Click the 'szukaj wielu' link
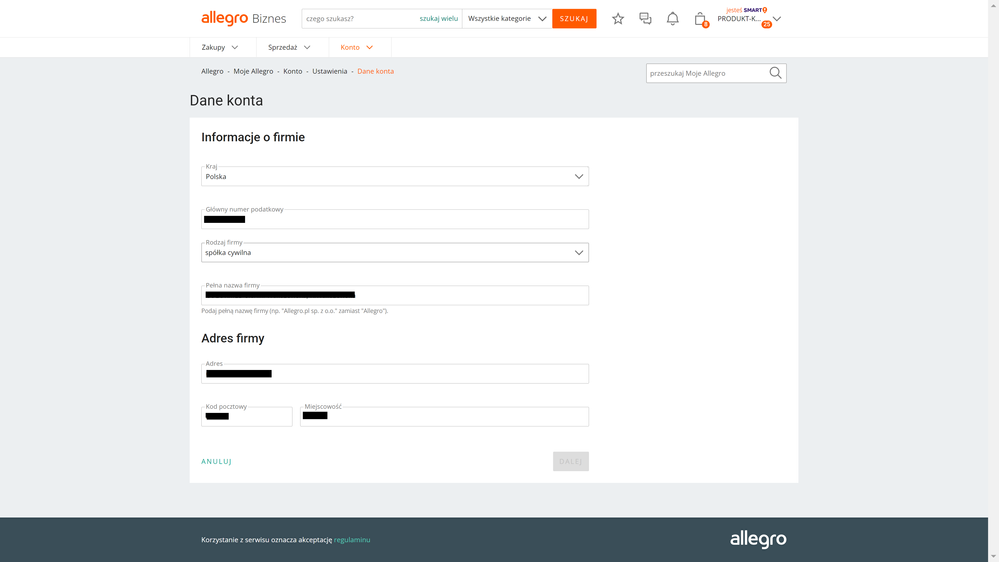 click(x=438, y=19)
